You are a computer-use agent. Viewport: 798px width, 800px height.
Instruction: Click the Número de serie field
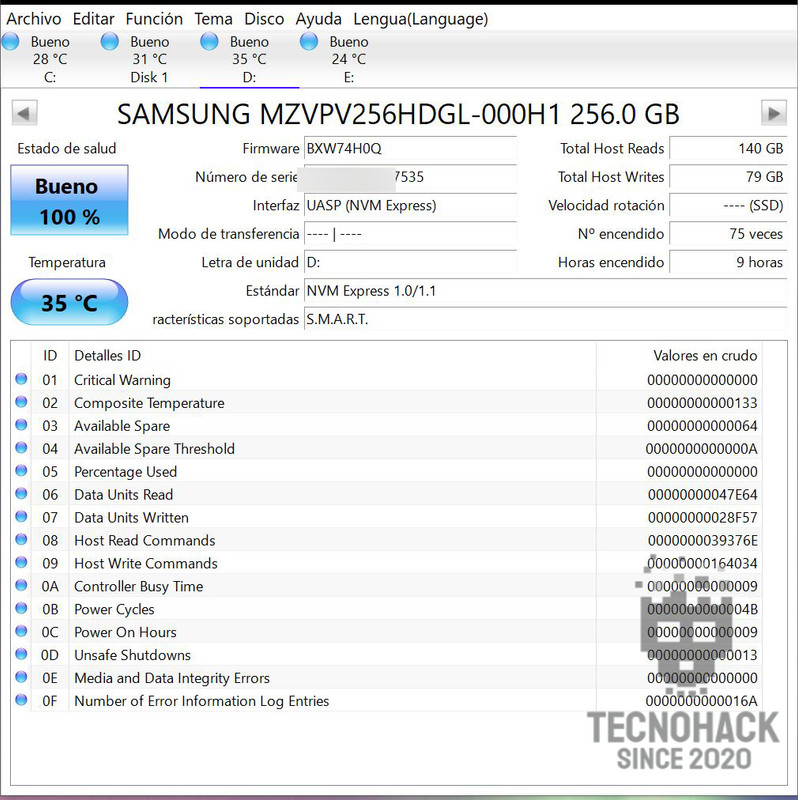(x=410, y=177)
